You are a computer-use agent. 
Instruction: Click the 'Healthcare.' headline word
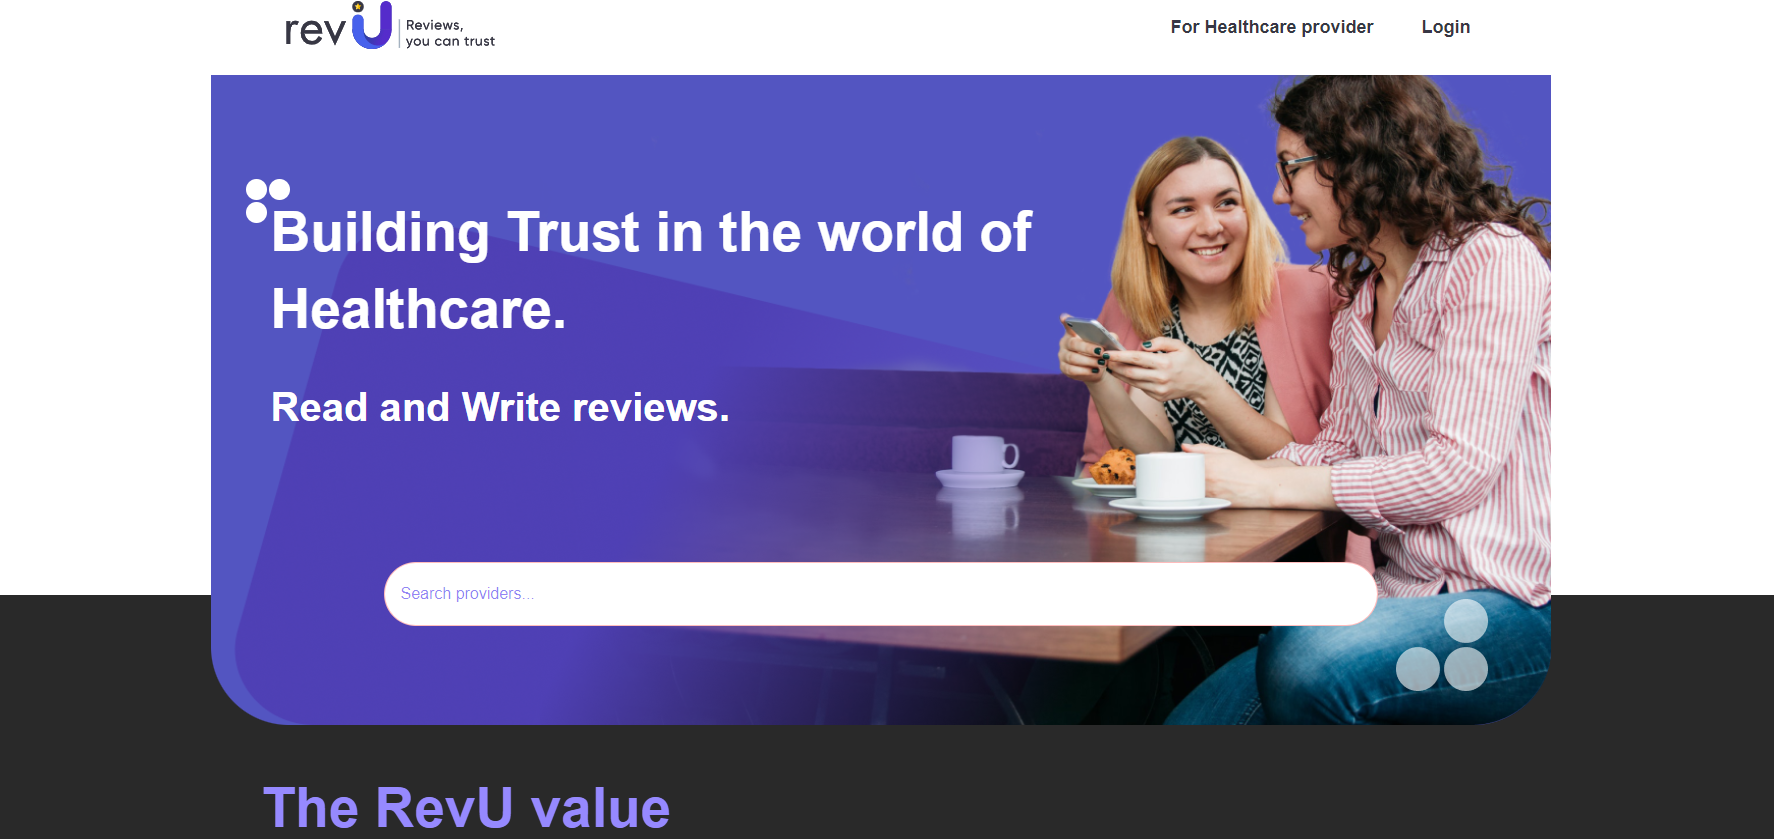coord(419,309)
